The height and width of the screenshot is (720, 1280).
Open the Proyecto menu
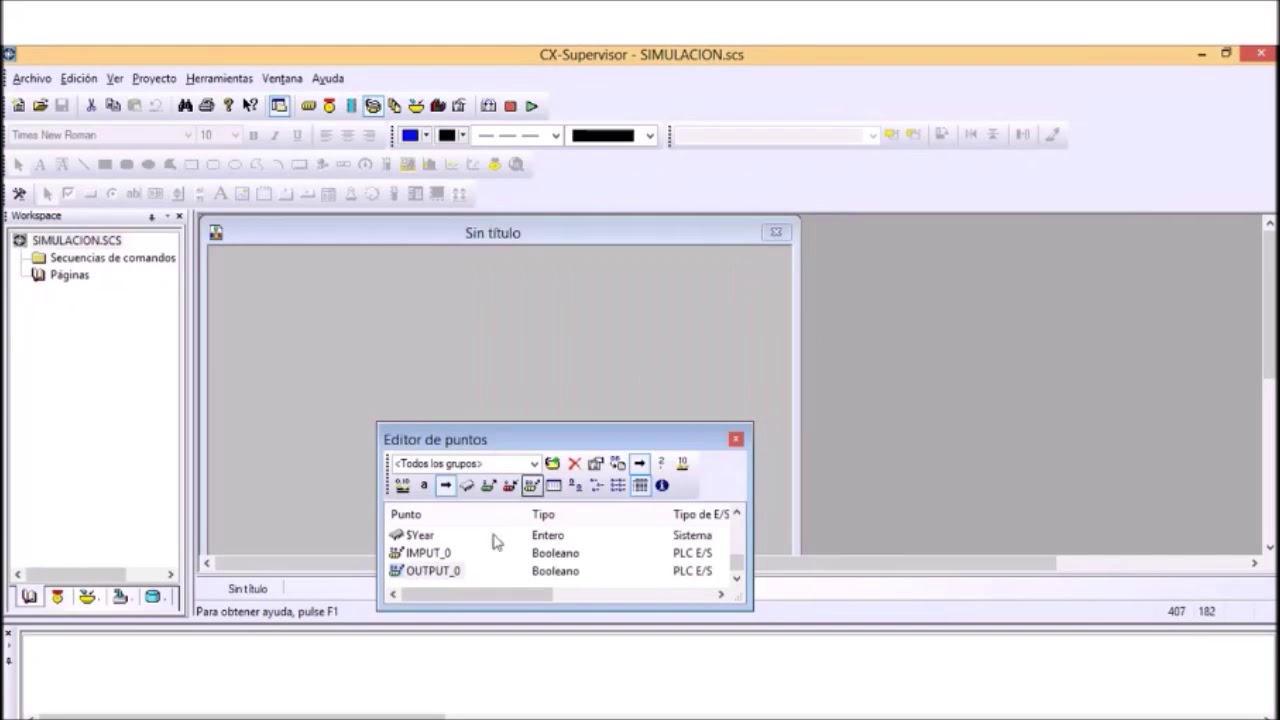tap(154, 78)
